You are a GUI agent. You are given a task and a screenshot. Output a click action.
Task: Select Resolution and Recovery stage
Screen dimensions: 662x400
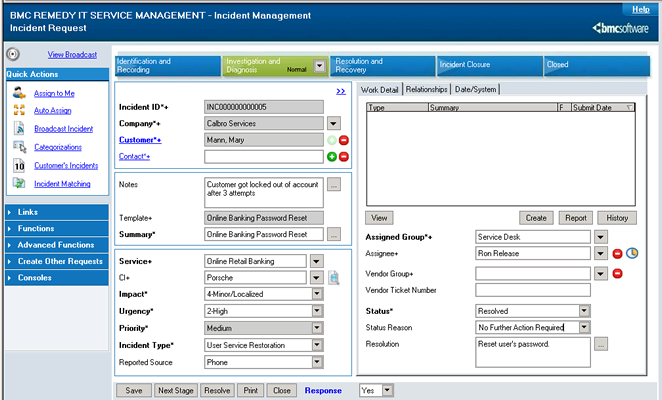tap(383, 66)
